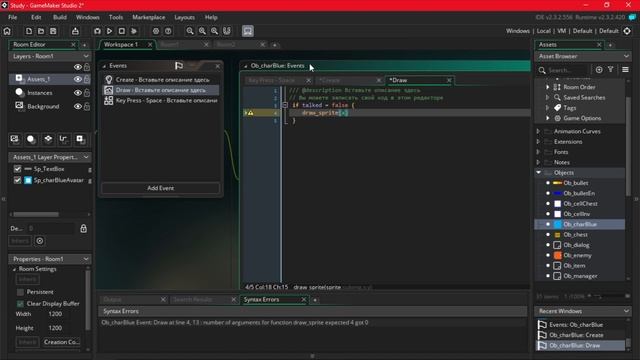Viewport: 640px width, 360px height.
Task: Open Asset Browser panel dropdown
Action: pyautogui.click(x=627, y=56)
